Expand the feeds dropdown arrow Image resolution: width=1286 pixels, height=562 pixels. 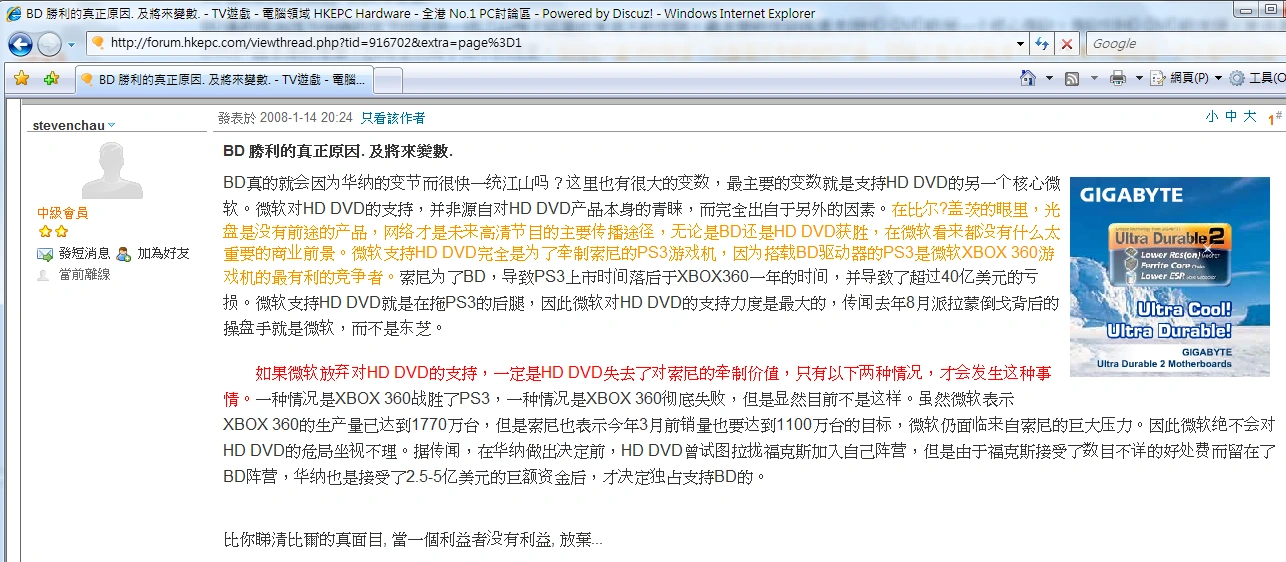1093,78
